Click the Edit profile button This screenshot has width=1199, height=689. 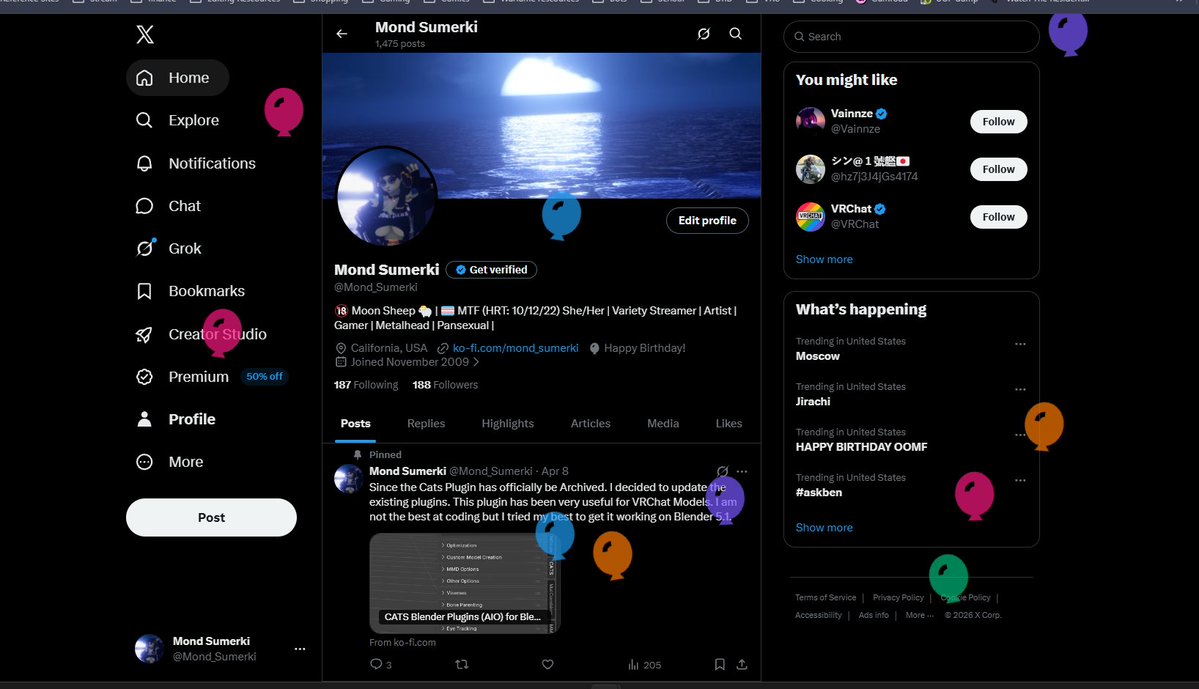click(x=707, y=220)
